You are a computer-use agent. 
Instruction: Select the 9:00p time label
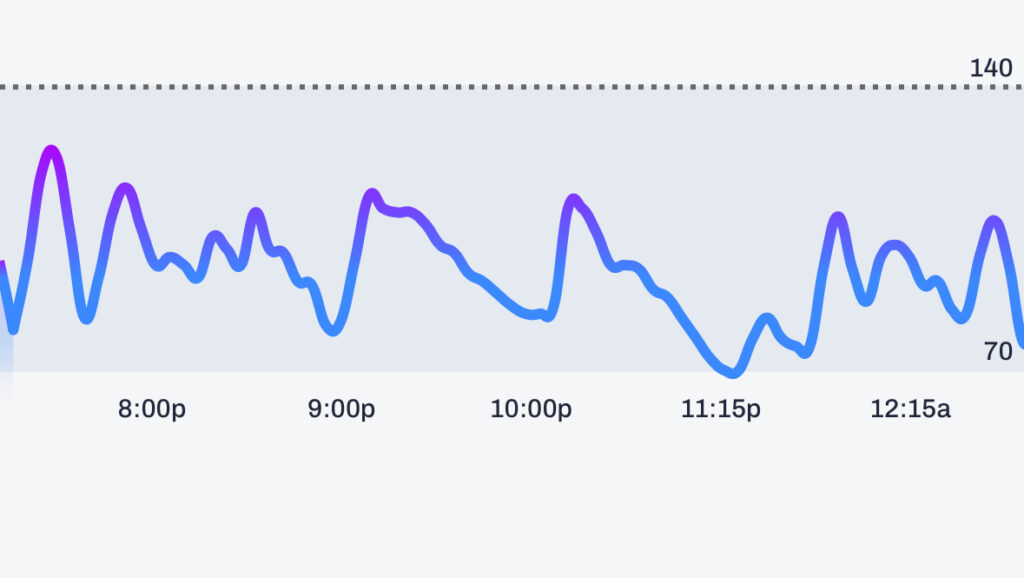click(342, 408)
